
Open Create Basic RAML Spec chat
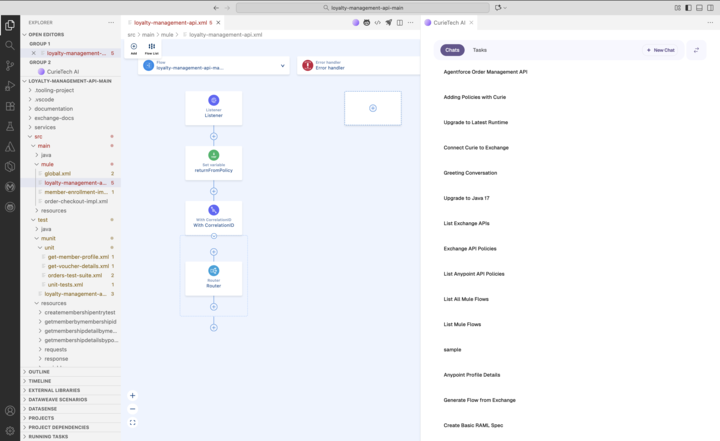click(x=473, y=425)
